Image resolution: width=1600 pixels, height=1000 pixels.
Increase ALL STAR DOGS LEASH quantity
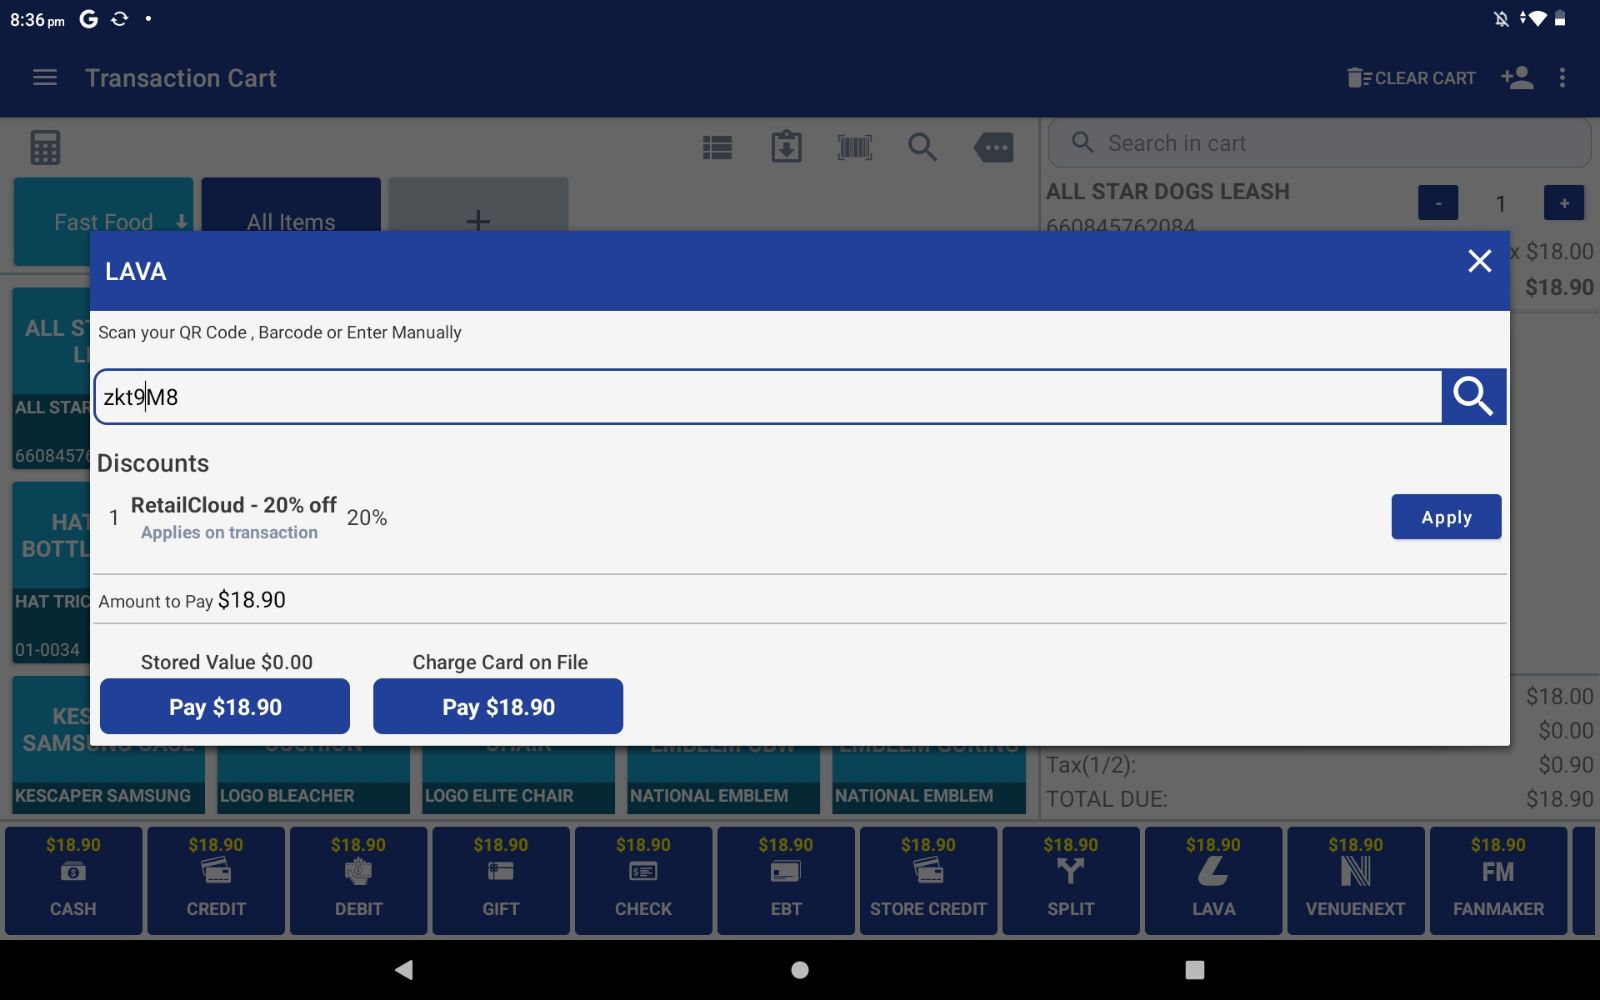pos(1563,203)
